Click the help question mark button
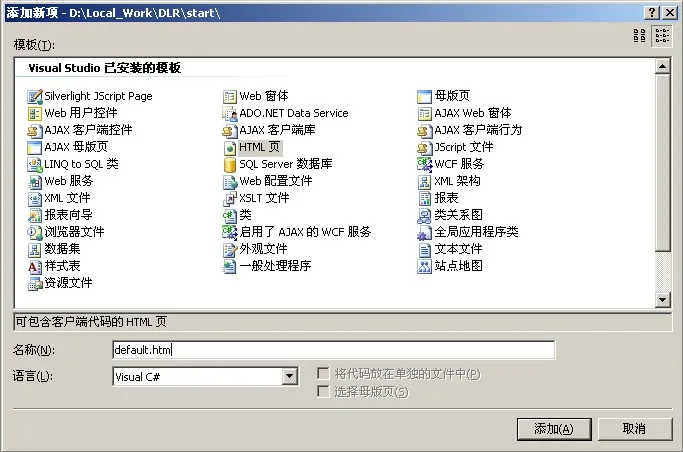The width and height of the screenshot is (683, 452). point(652,12)
